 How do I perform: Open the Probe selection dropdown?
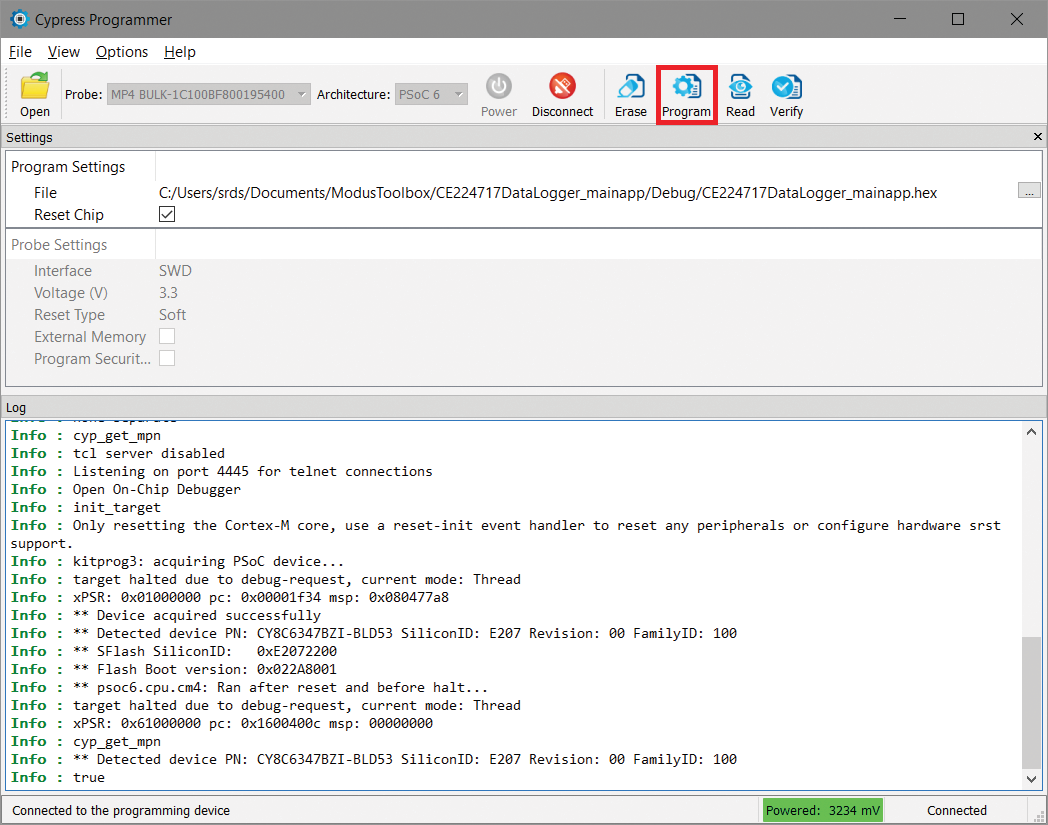coord(208,95)
